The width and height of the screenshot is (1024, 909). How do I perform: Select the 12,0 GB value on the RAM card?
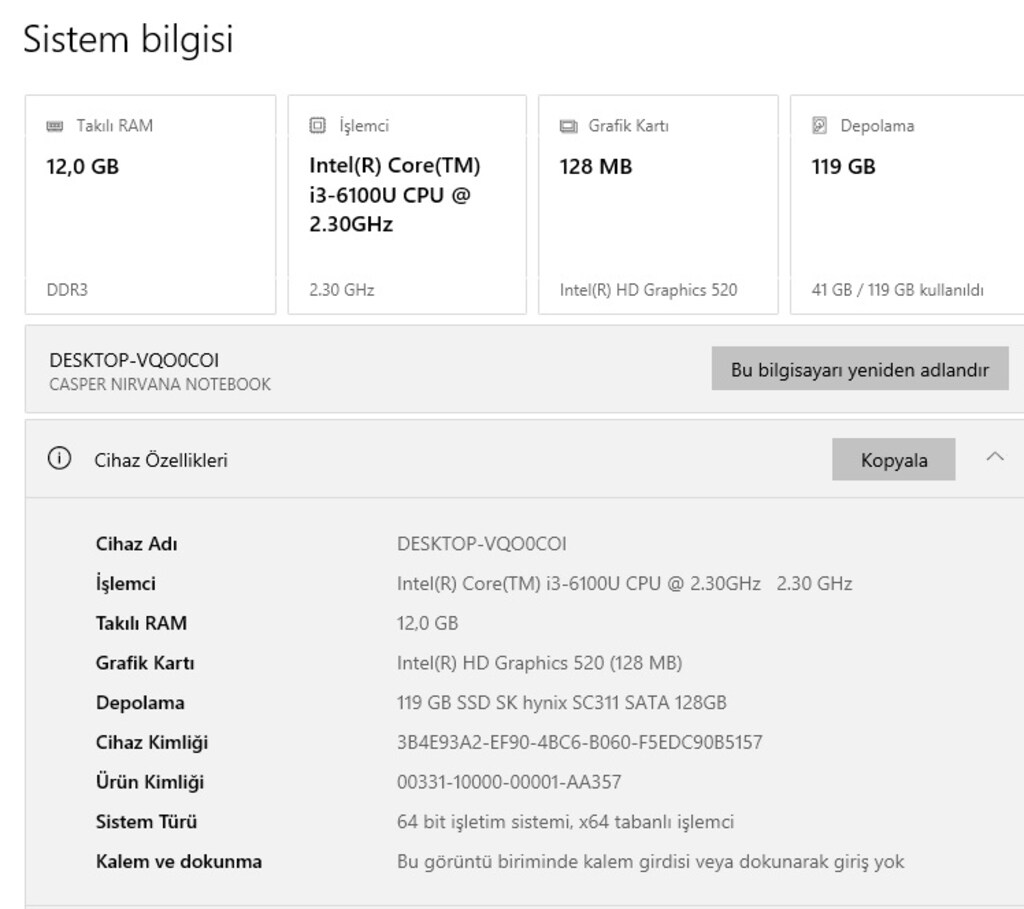pos(83,167)
